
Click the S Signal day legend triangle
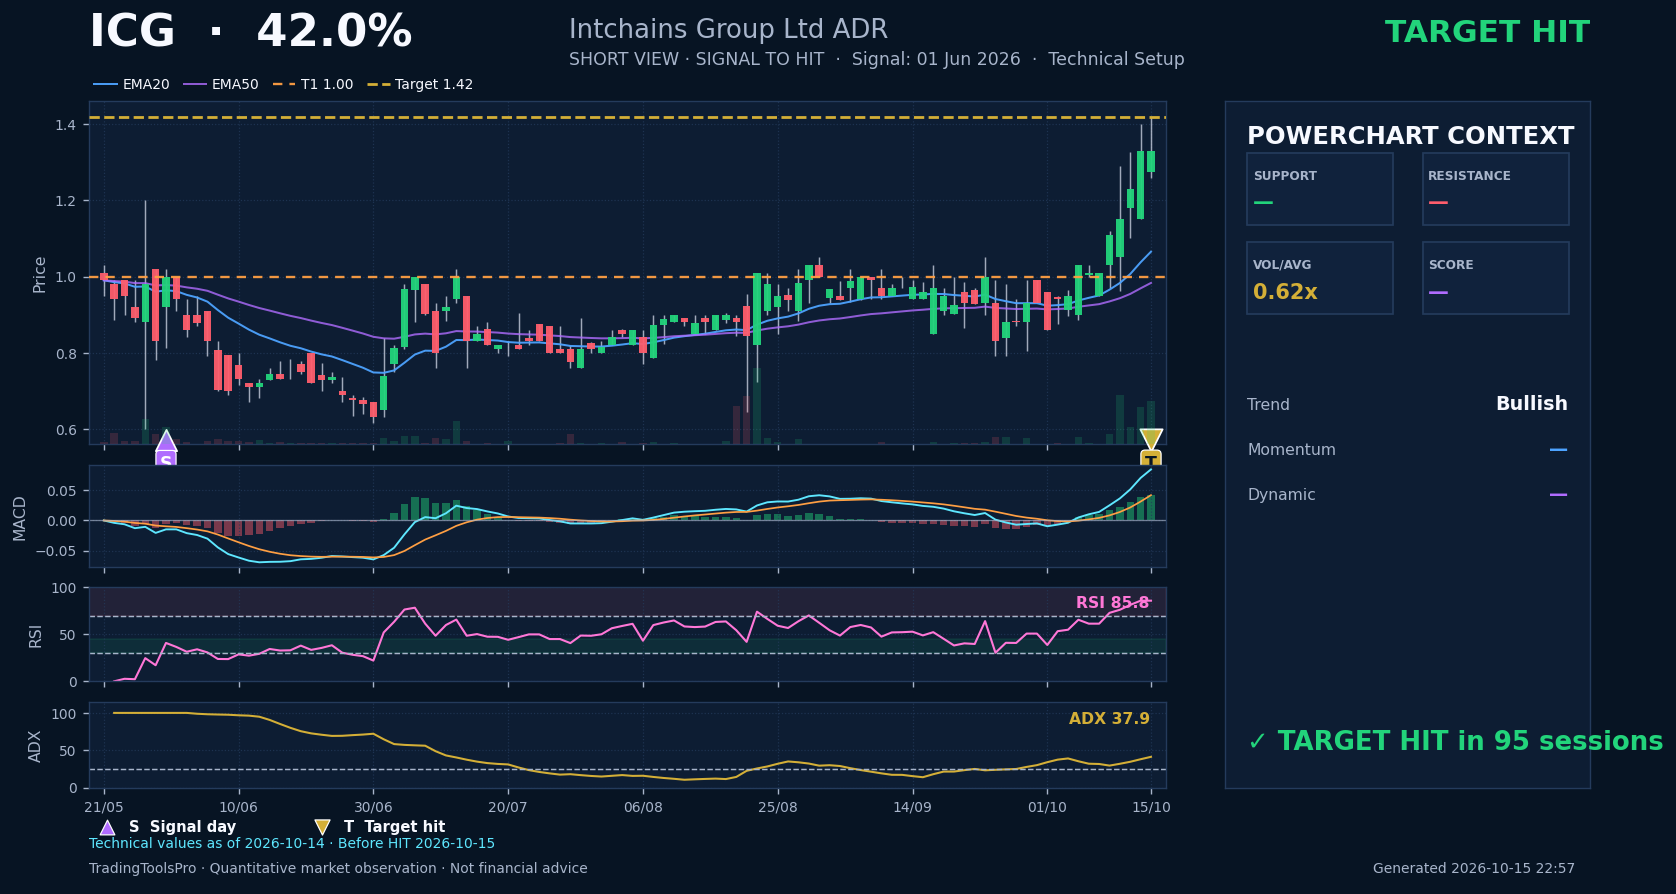pyautogui.click(x=107, y=827)
